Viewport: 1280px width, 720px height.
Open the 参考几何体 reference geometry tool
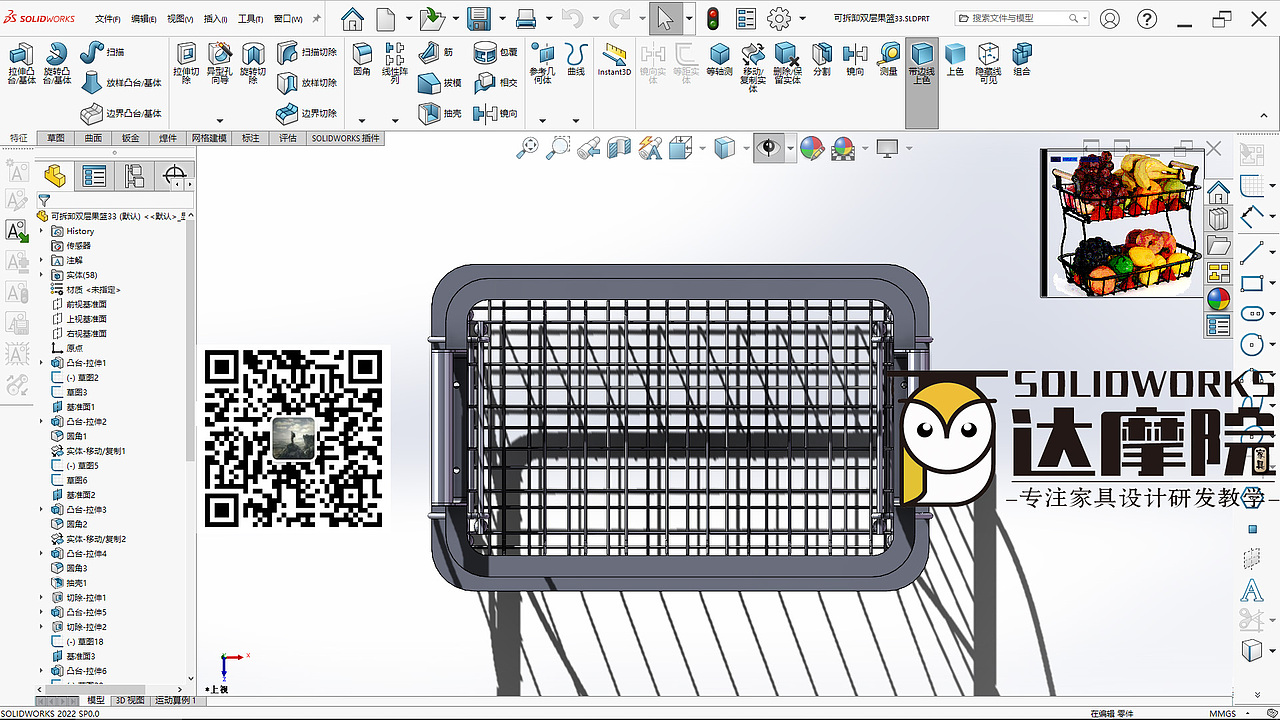tap(541, 63)
